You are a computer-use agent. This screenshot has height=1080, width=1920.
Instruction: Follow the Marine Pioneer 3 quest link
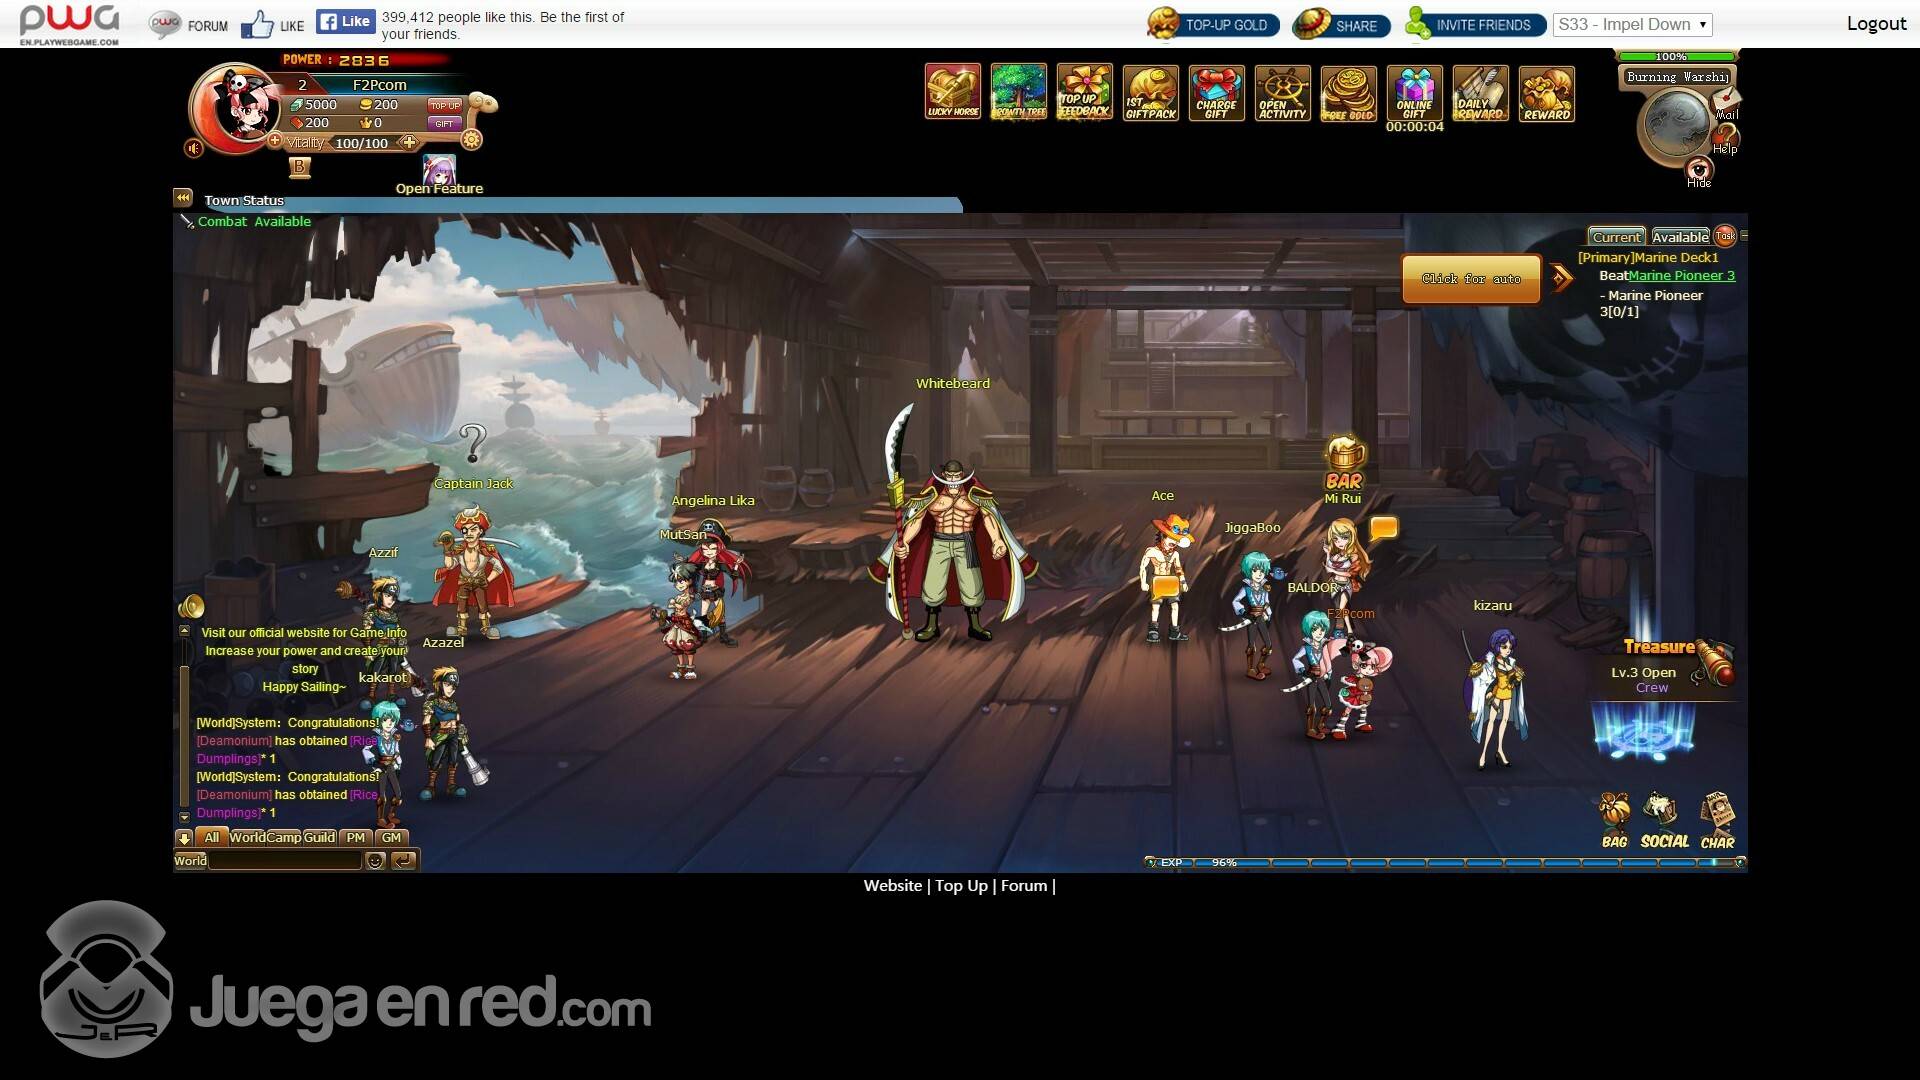click(1681, 276)
